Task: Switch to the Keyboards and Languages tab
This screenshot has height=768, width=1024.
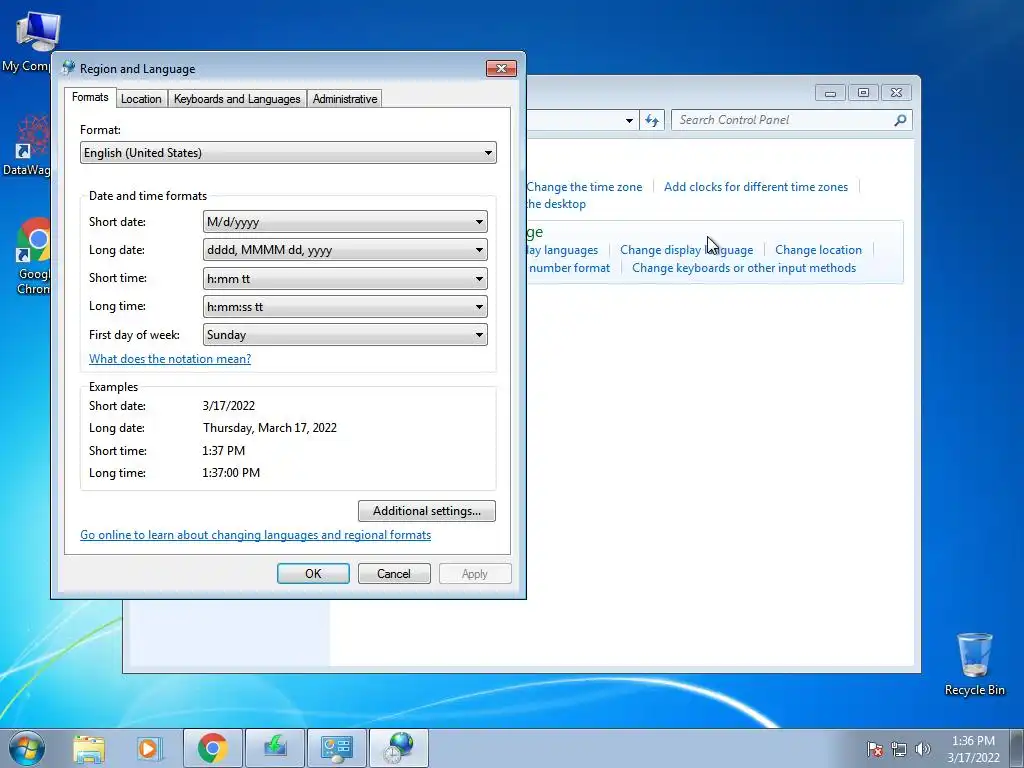Action: (x=237, y=99)
